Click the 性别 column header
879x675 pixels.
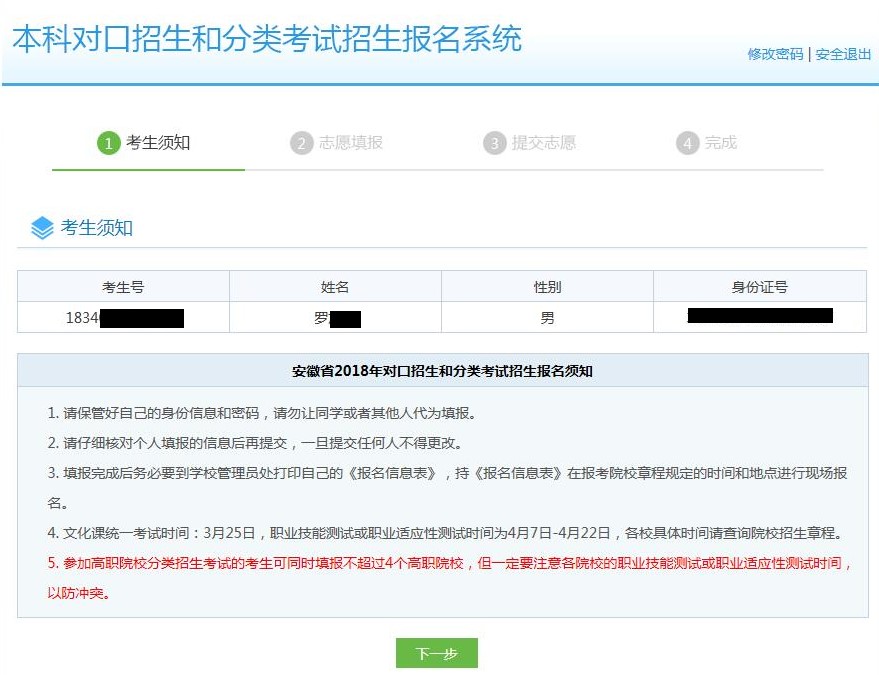tap(547, 287)
